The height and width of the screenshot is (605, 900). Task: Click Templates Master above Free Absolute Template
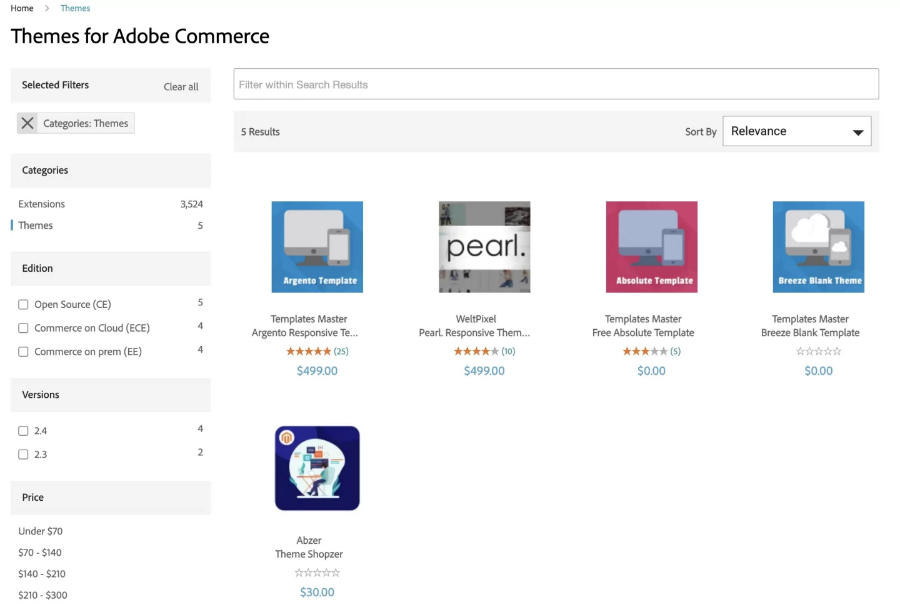point(643,319)
